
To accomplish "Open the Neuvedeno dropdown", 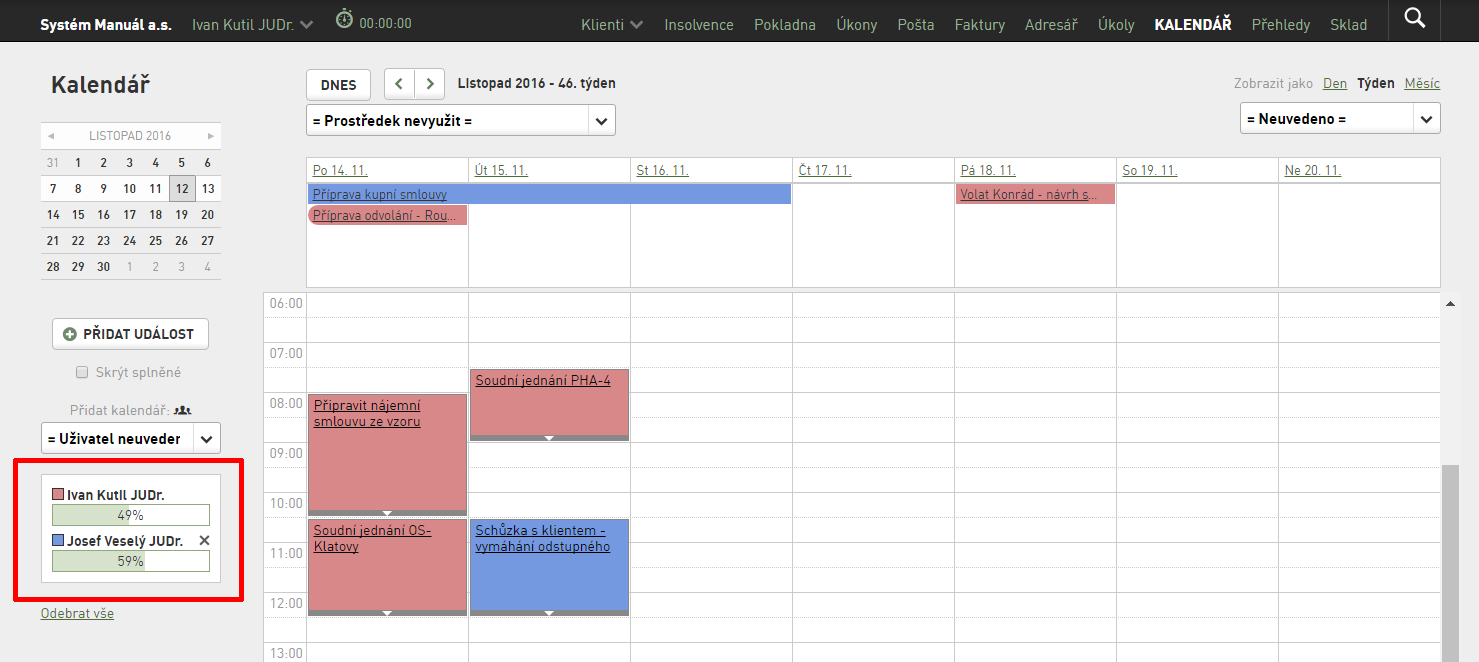I will [1340, 118].
